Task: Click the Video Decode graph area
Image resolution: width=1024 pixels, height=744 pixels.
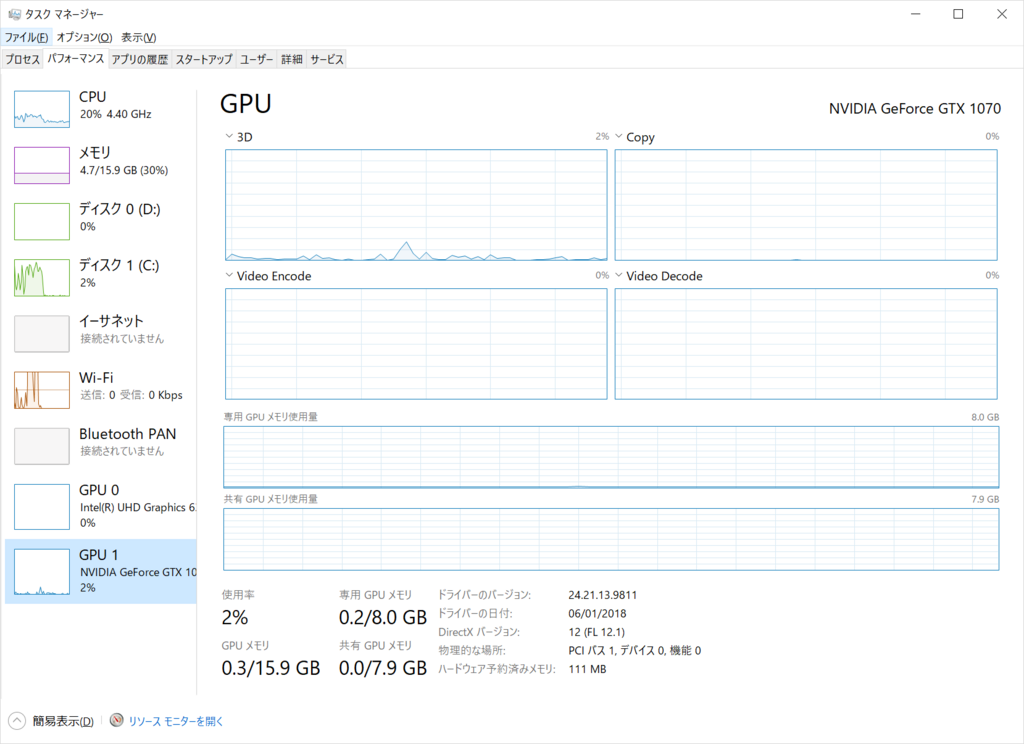Action: tap(806, 344)
